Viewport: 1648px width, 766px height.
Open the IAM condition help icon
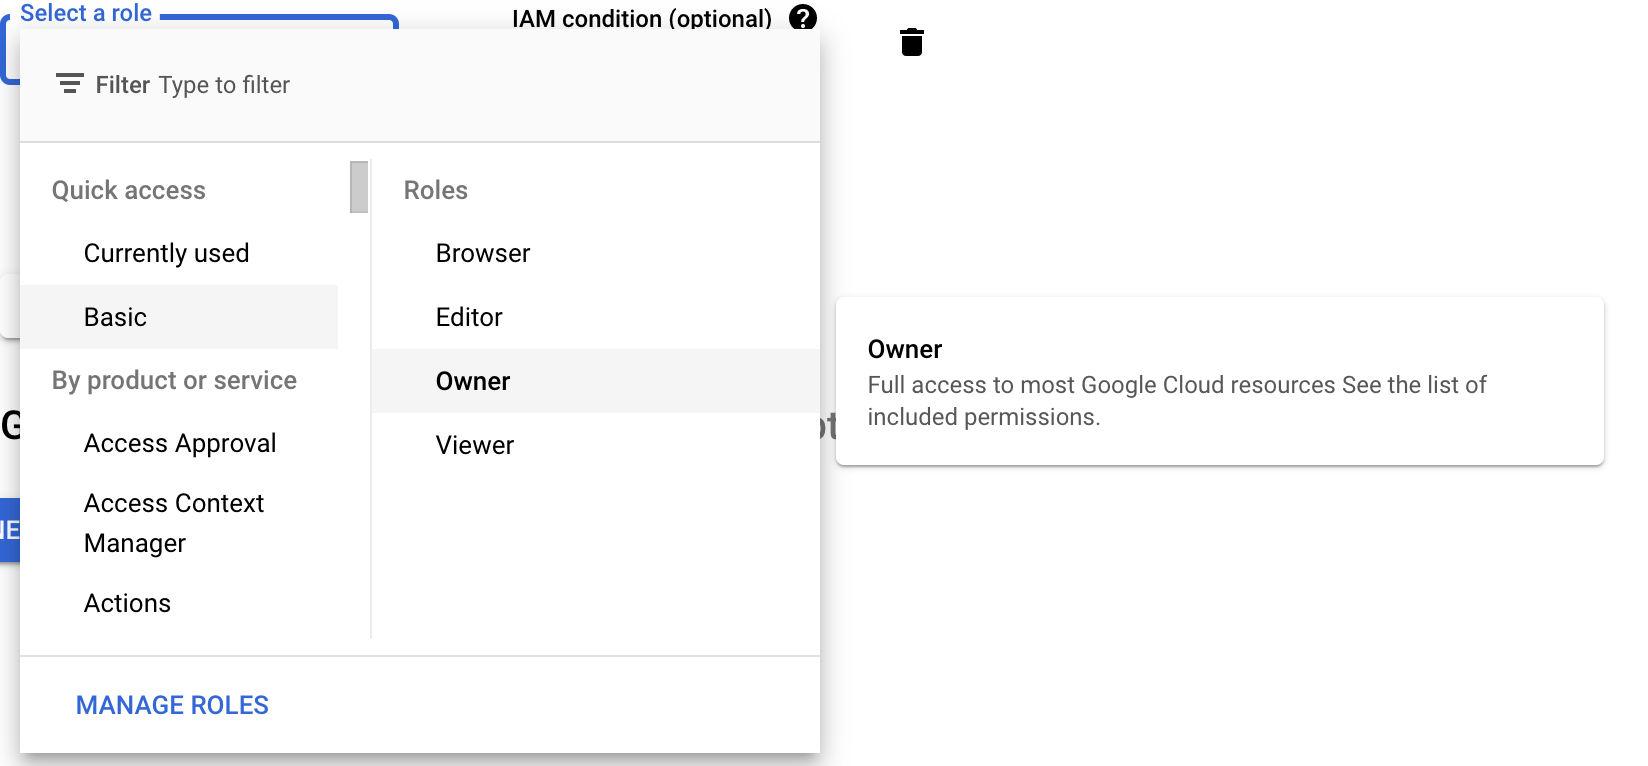click(802, 18)
